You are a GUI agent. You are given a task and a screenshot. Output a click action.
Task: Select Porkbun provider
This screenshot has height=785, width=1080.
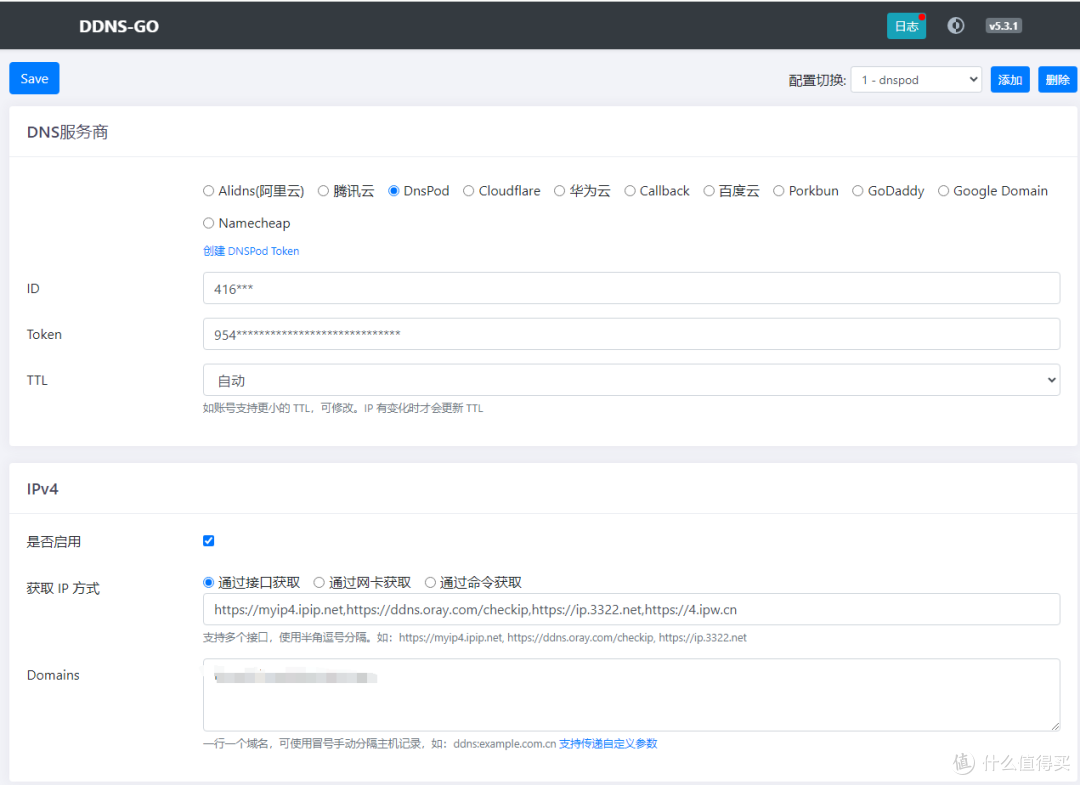[778, 191]
